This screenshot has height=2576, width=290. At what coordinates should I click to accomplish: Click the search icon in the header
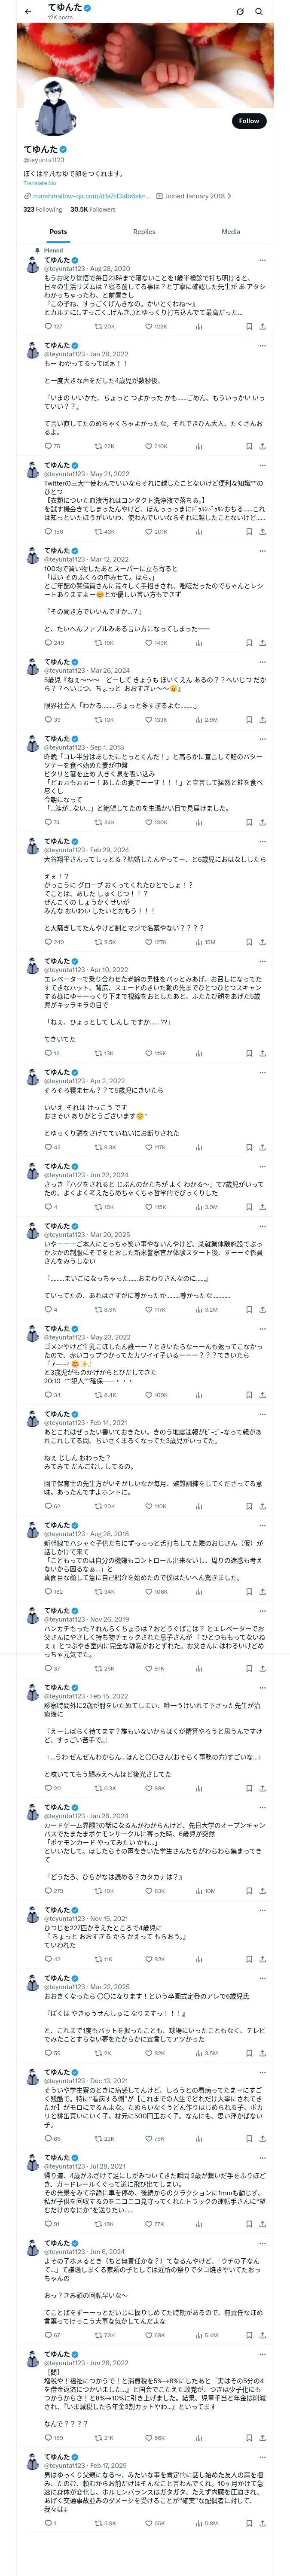click(259, 11)
